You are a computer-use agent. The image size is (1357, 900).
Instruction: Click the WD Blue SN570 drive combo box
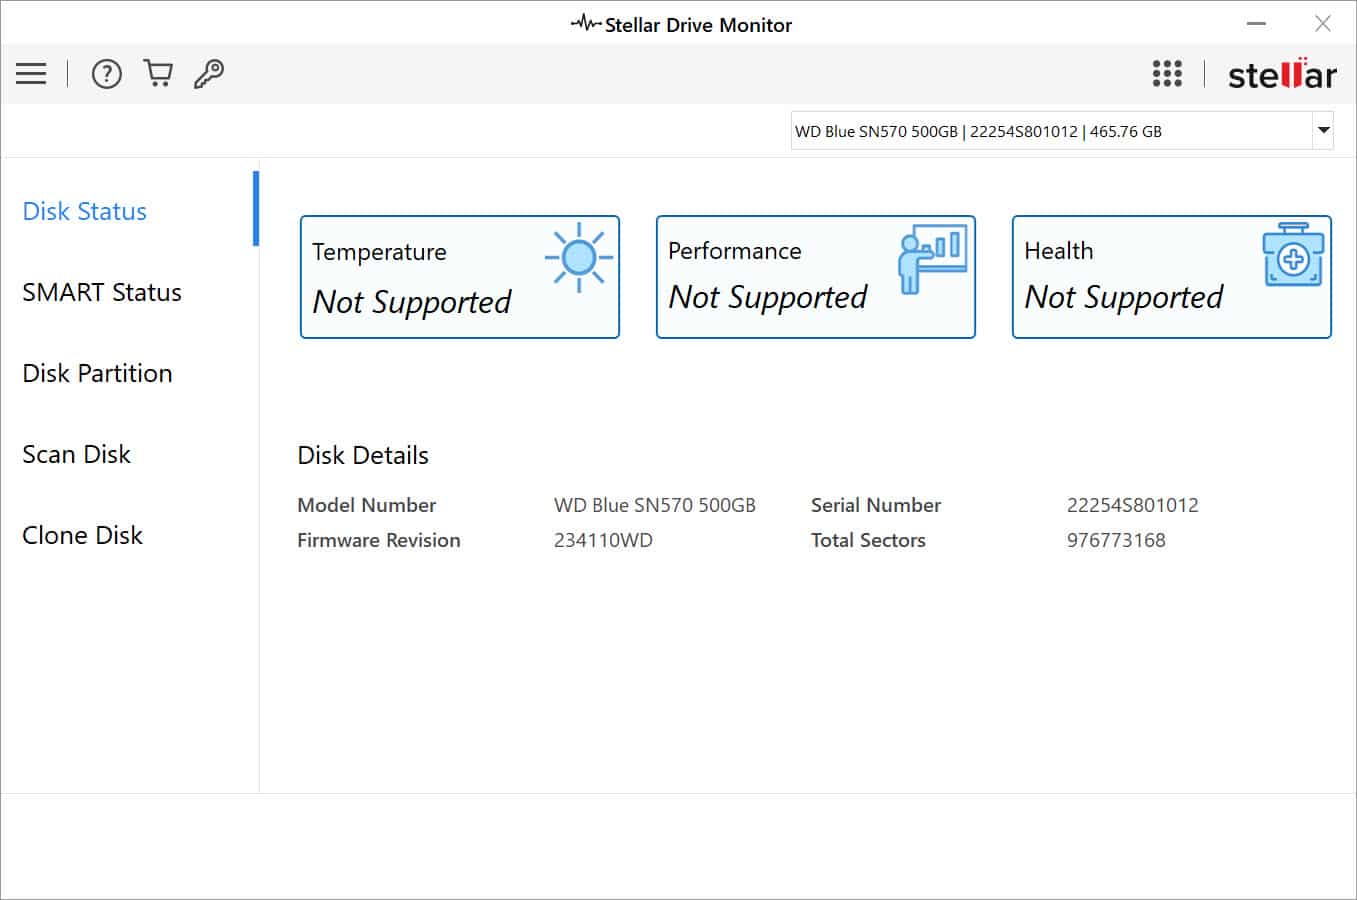pos(1050,130)
